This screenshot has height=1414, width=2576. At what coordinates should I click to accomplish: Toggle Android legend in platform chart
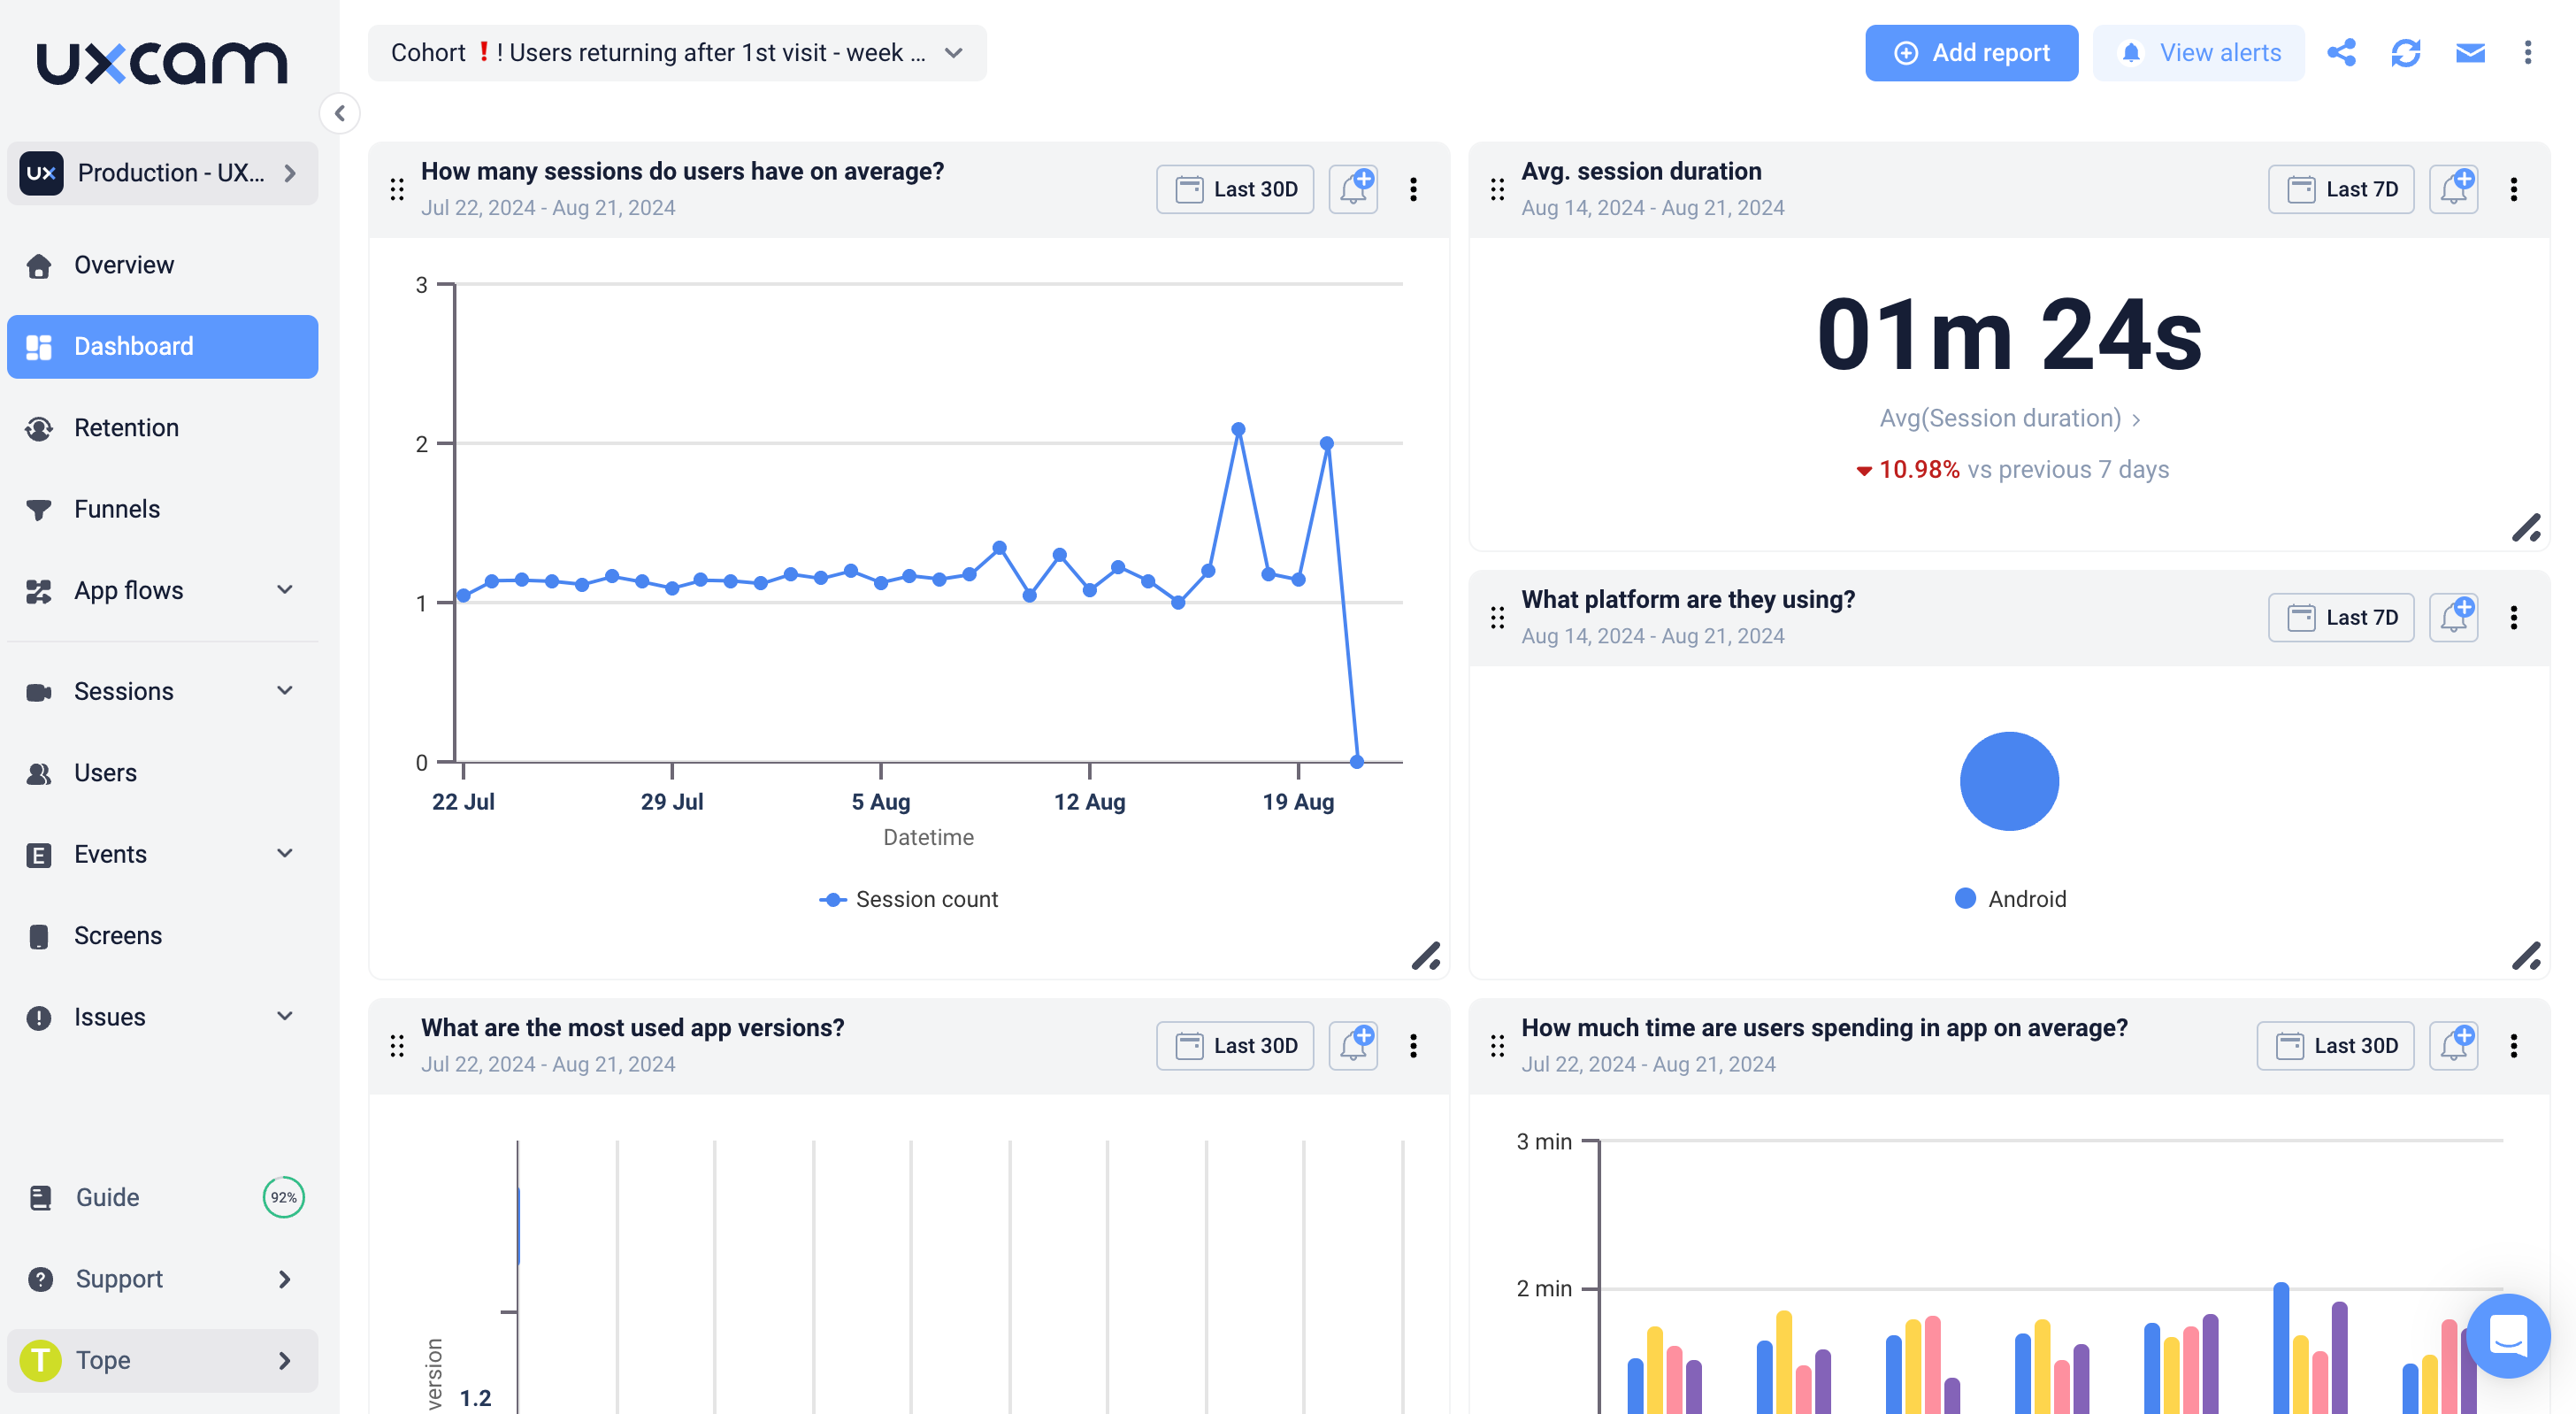point(2010,899)
